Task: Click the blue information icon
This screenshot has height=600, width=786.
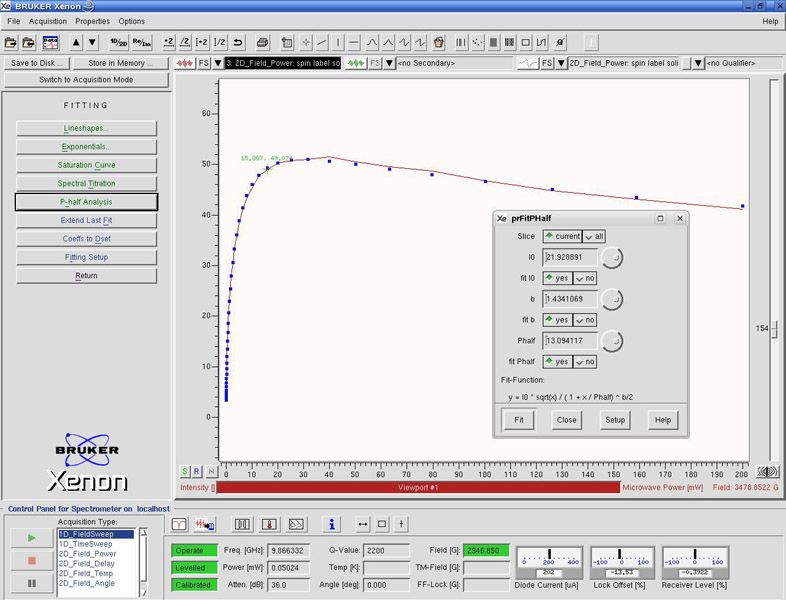Action: 331,524
